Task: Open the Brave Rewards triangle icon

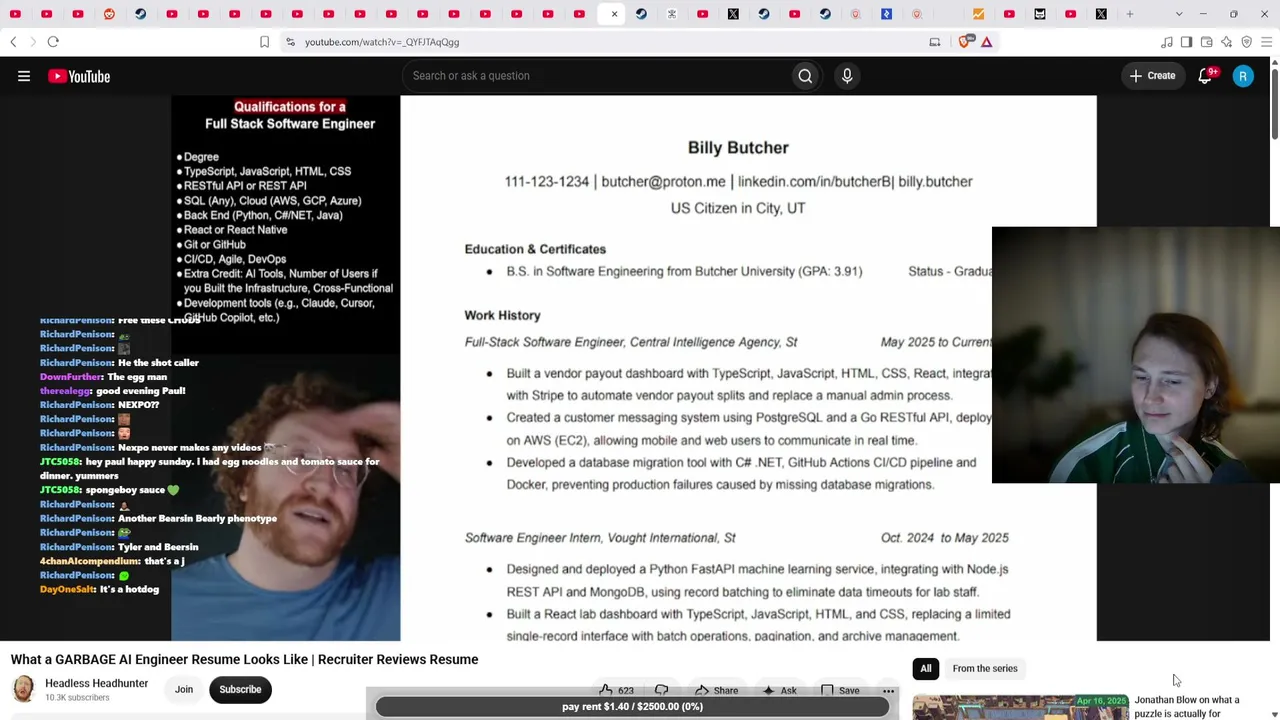Action: tap(987, 42)
